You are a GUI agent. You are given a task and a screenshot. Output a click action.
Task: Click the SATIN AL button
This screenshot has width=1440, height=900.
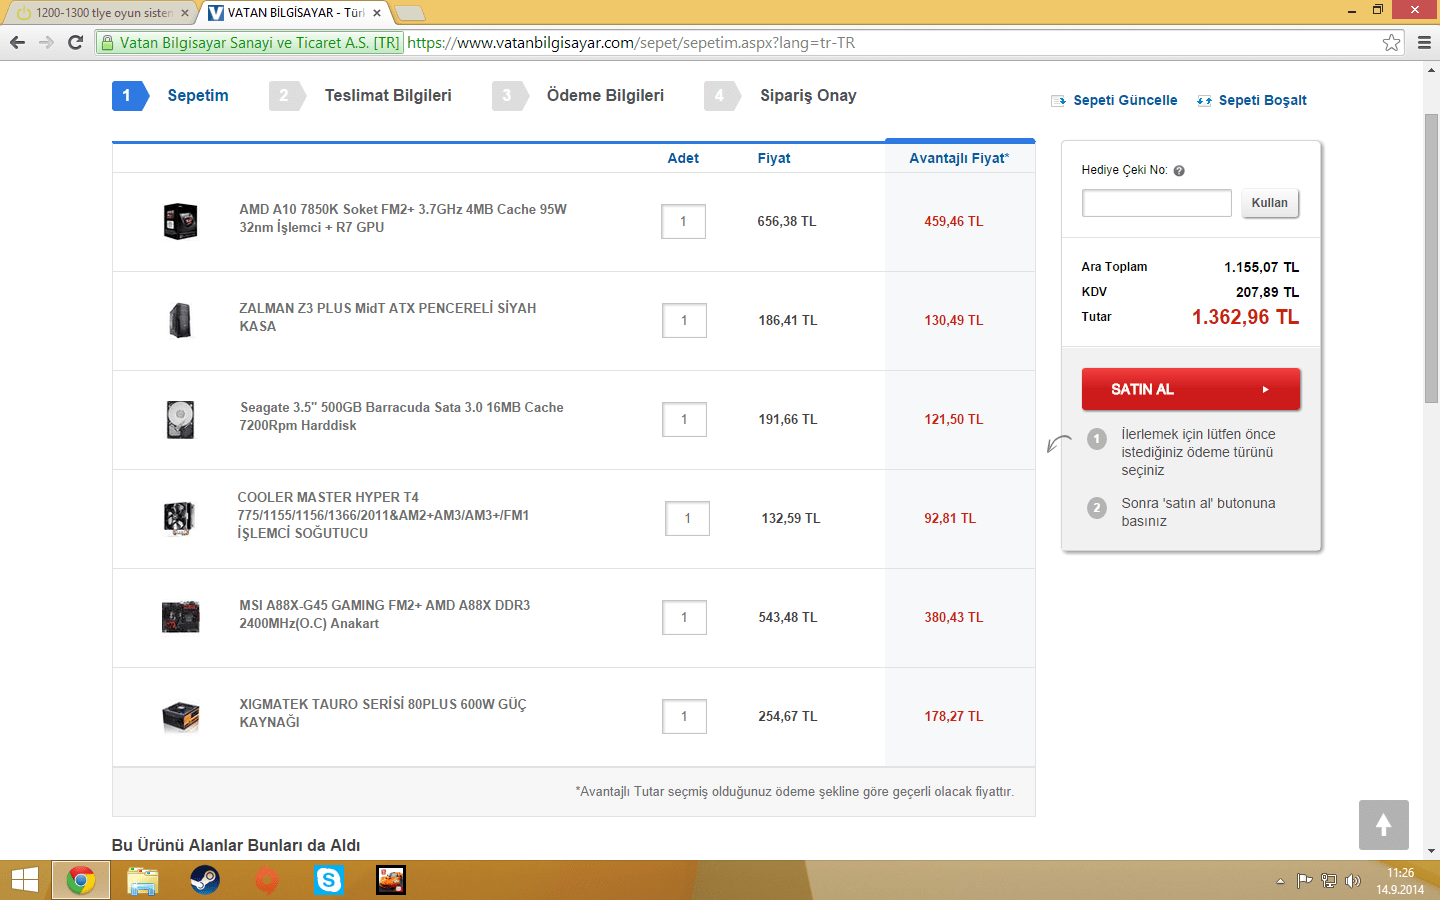(x=1191, y=389)
